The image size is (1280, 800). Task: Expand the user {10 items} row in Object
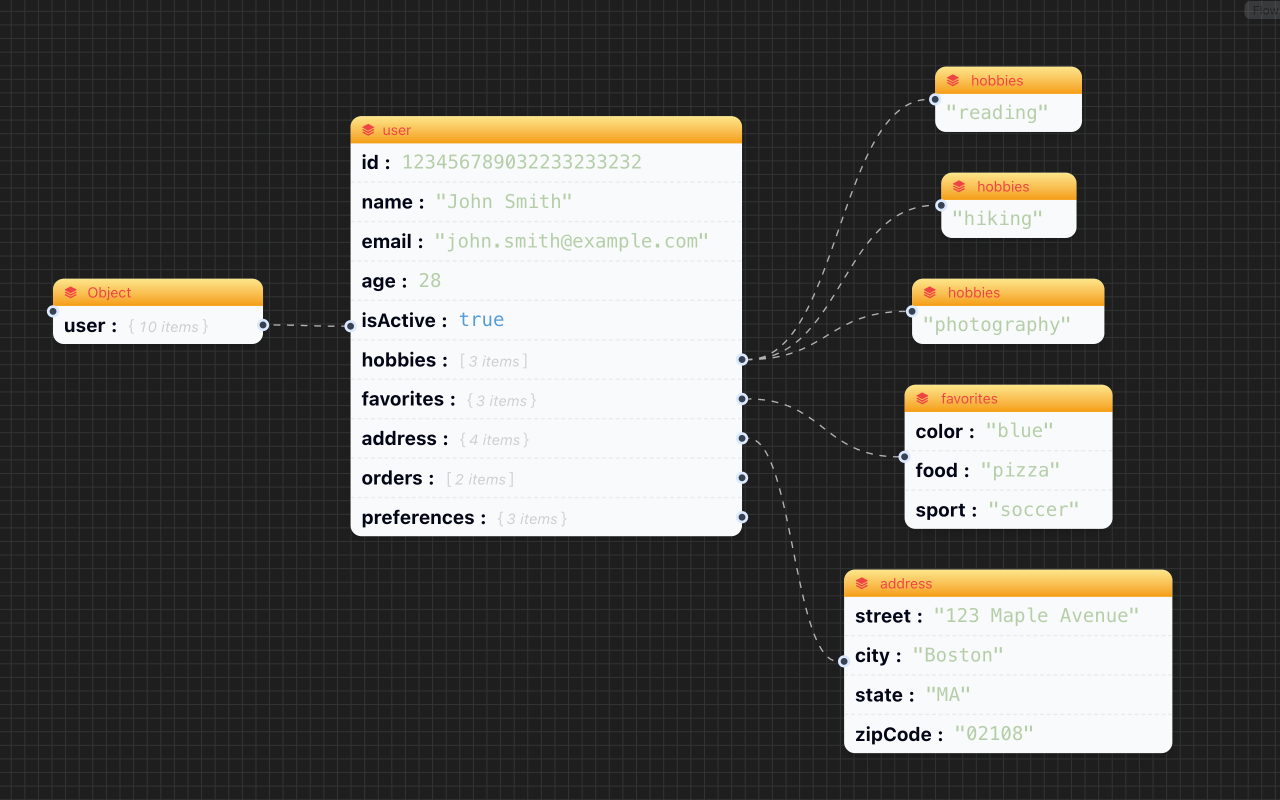(168, 327)
